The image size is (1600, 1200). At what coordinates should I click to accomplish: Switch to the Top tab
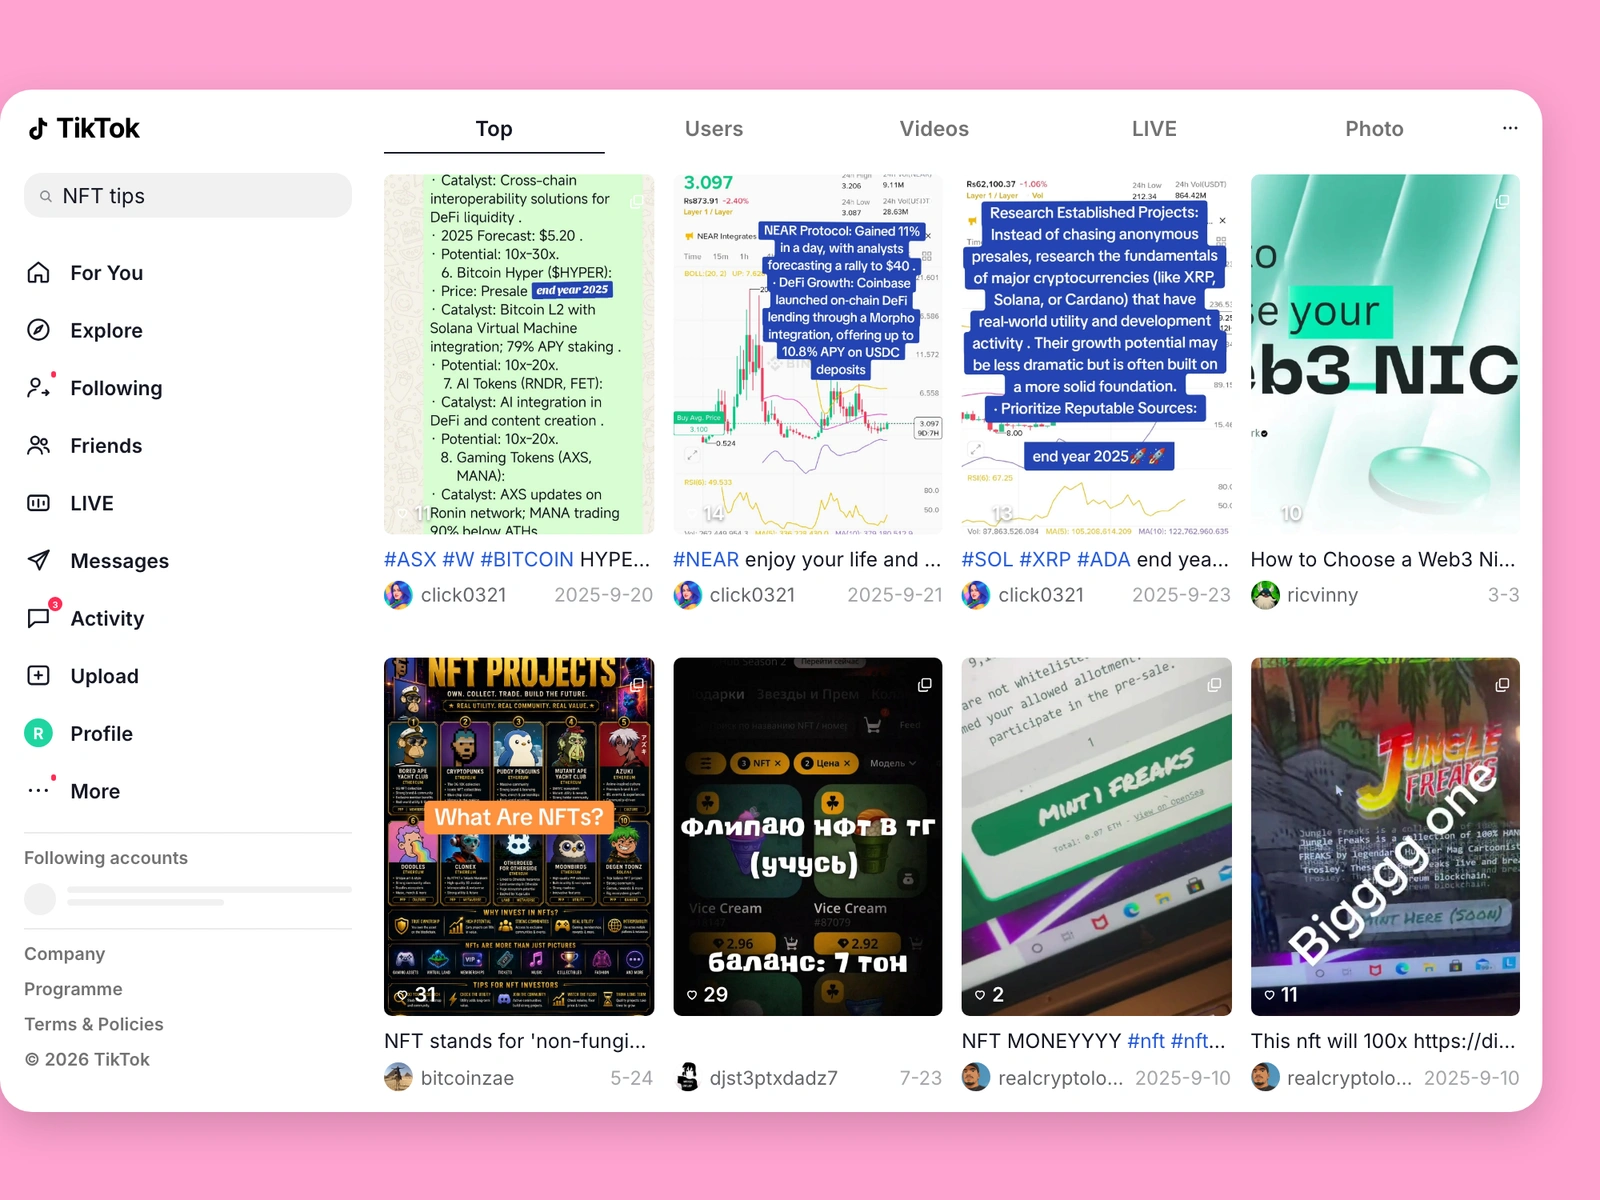[494, 129]
